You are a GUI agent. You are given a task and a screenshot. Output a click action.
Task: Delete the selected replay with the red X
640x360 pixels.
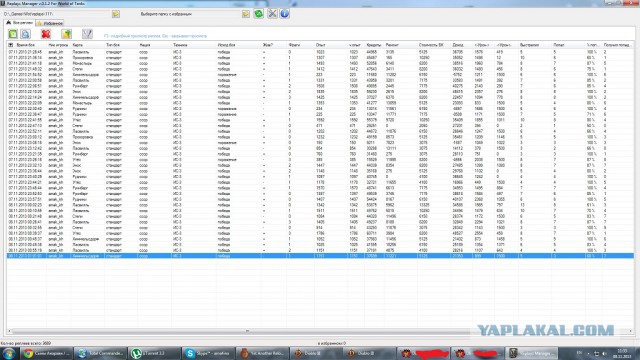click(x=46, y=34)
